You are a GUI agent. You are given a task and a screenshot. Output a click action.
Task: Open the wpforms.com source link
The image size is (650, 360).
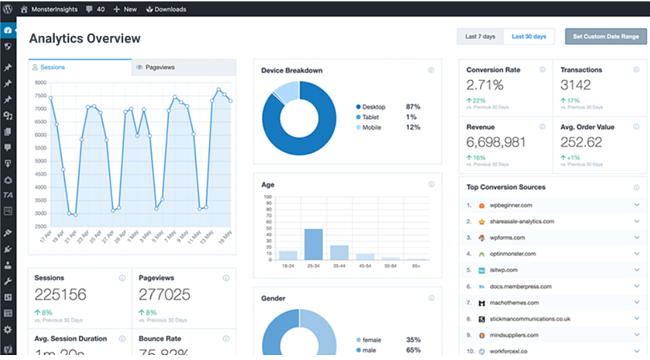click(507, 238)
